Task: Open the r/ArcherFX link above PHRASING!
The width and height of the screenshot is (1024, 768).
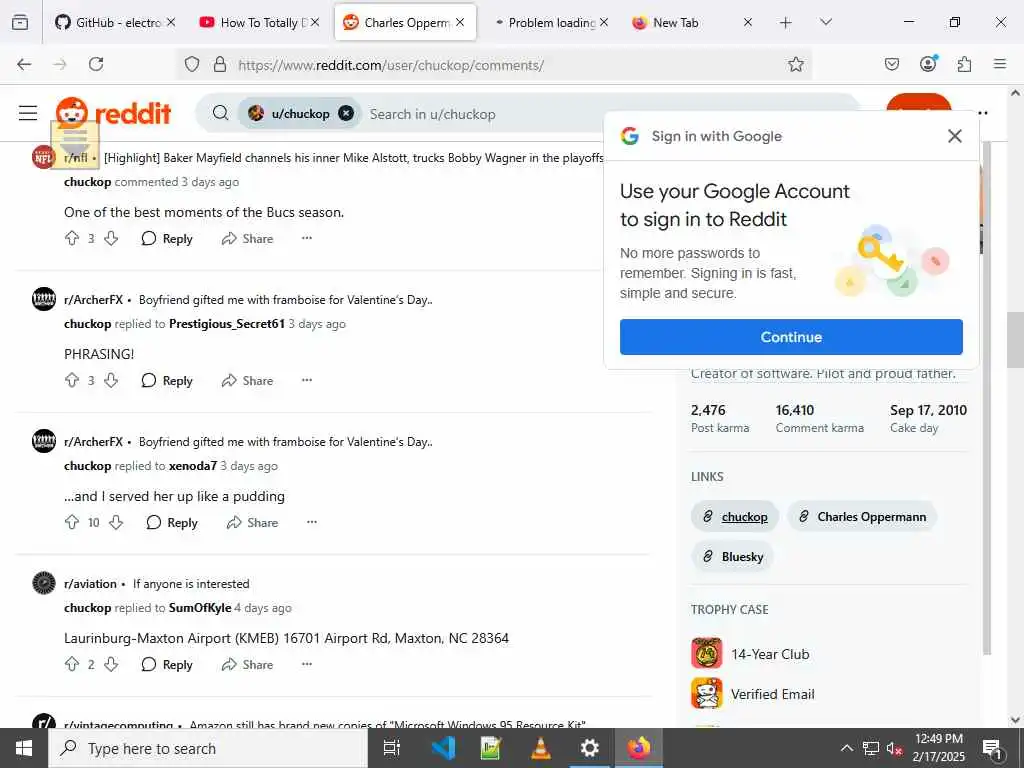Action: point(93,300)
